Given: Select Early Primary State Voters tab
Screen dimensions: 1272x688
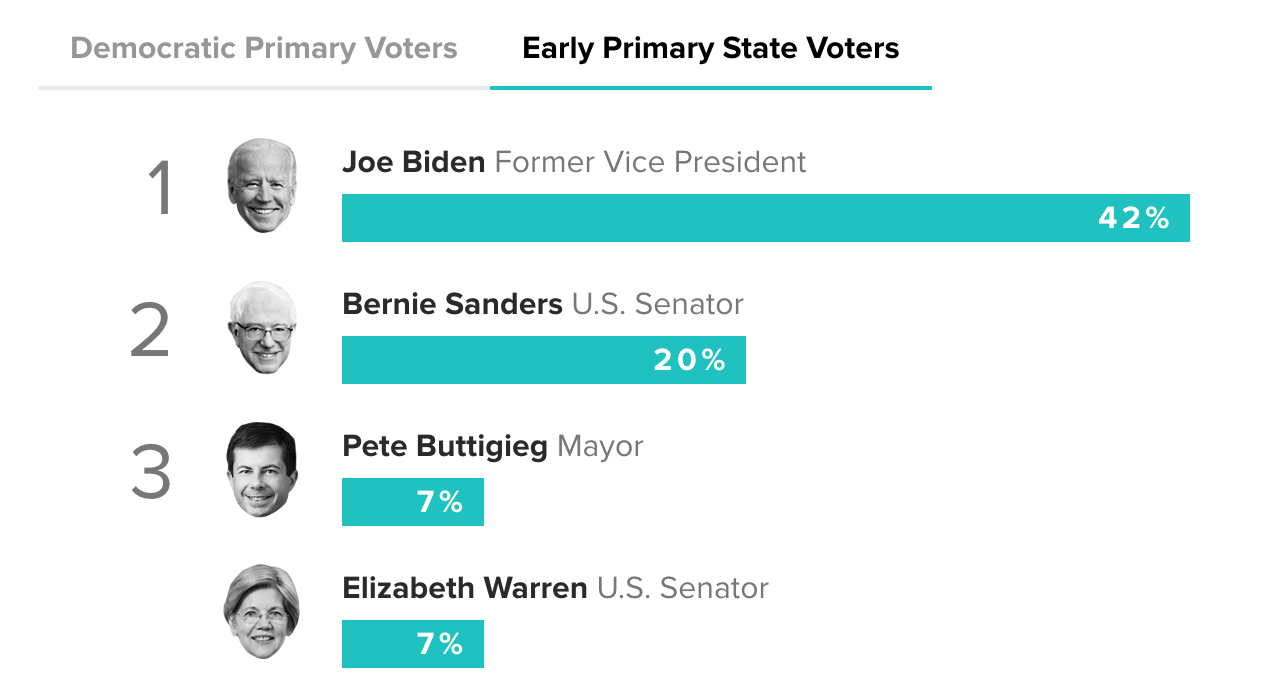Looking at the screenshot, I should point(710,48).
